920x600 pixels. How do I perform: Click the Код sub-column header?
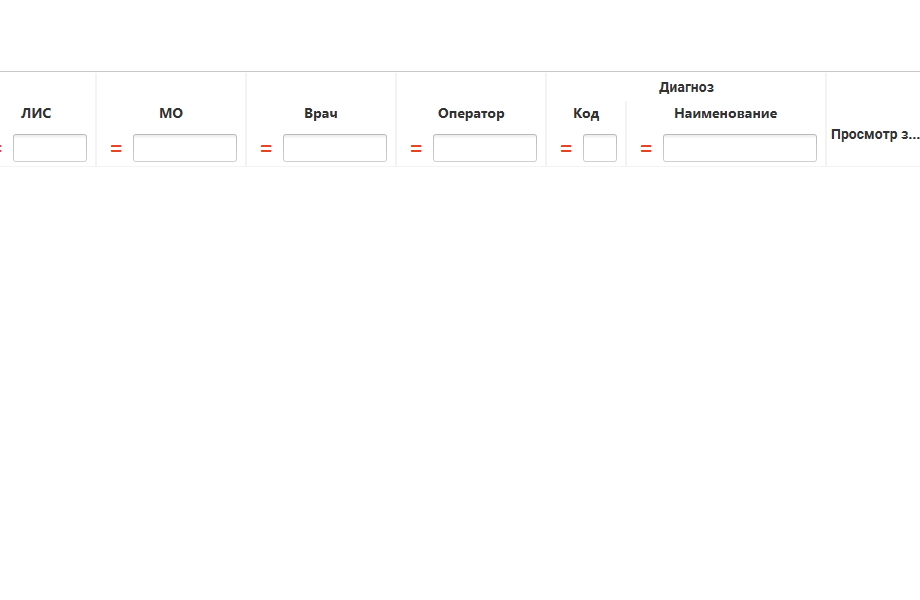[x=586, y=113]
